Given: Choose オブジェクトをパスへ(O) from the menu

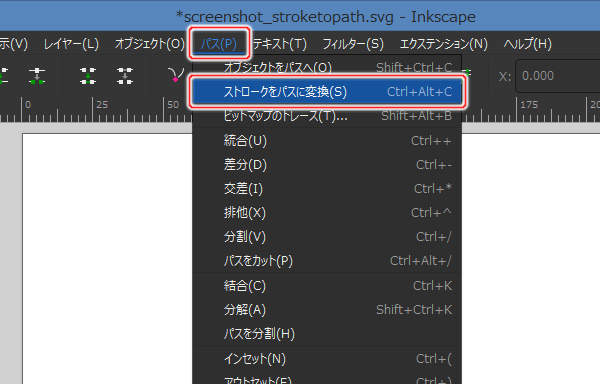Looking at the screenshot, I should (327, 67).
